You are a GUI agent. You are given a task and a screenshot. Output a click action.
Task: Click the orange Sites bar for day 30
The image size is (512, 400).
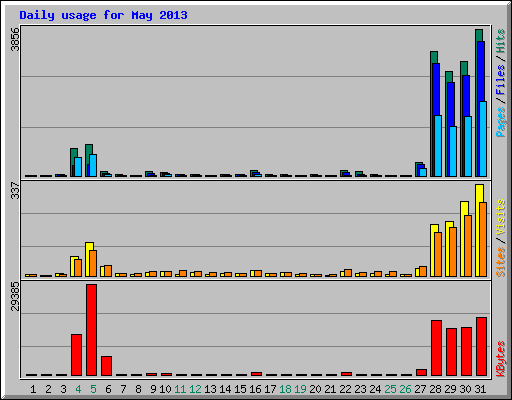tap(468, 246)
